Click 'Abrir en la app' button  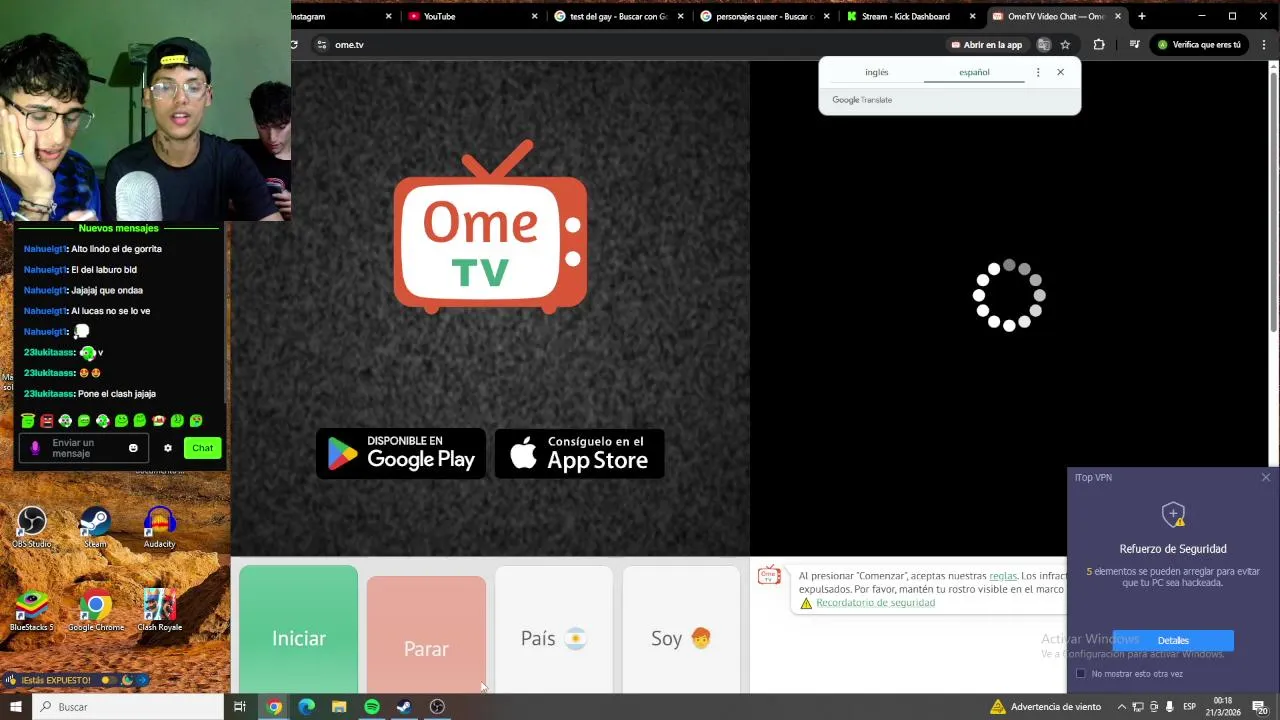point(986,45)
